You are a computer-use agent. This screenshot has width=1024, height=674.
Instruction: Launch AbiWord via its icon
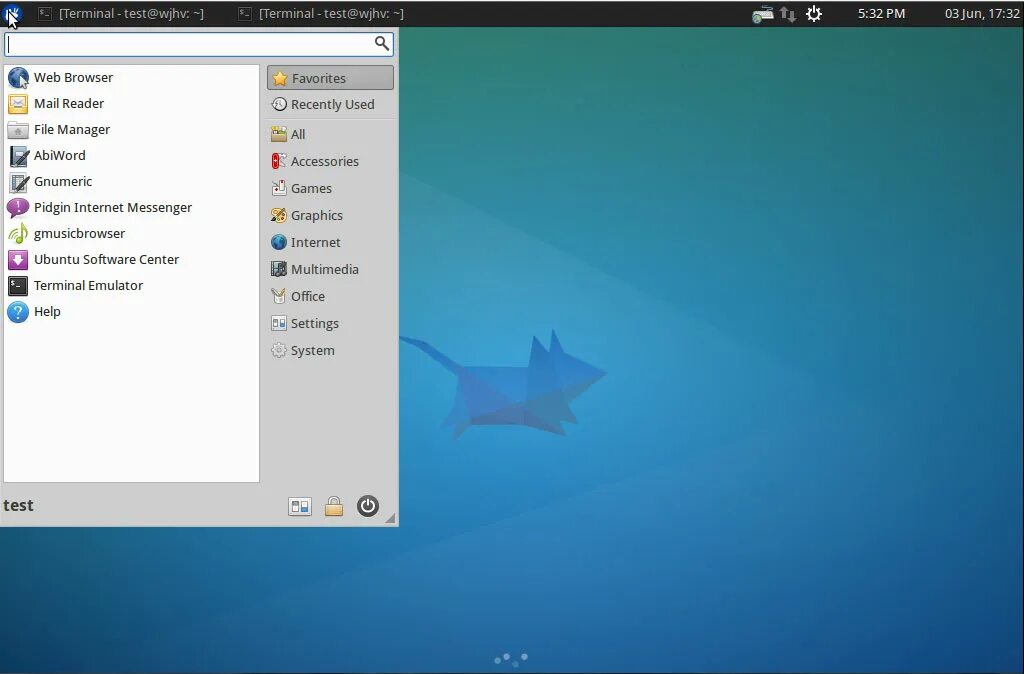18,156
